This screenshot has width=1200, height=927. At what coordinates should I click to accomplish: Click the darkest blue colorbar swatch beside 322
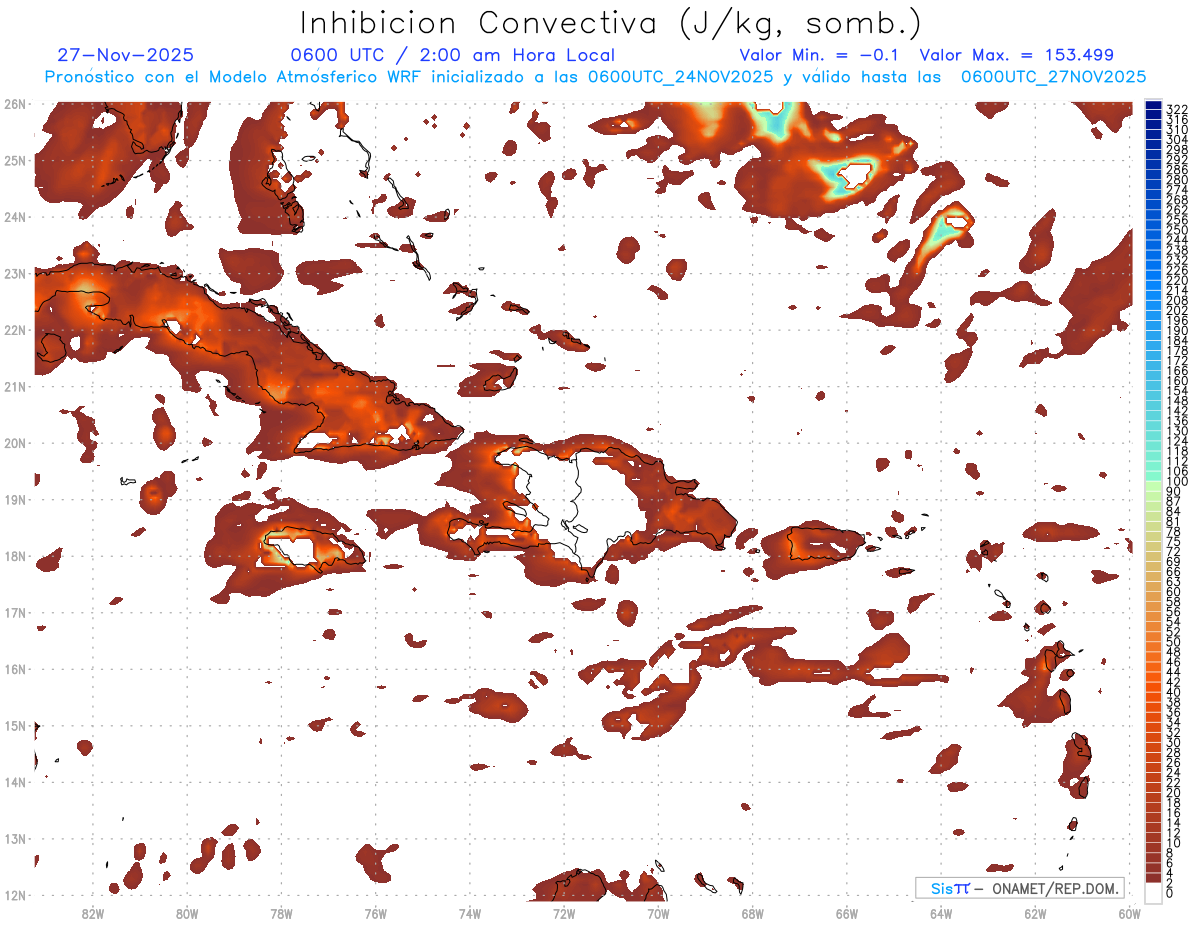click(1153, 105)
